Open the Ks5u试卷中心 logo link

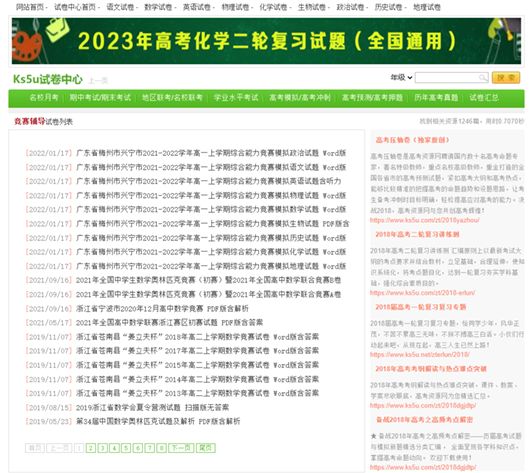coord(48,79)
